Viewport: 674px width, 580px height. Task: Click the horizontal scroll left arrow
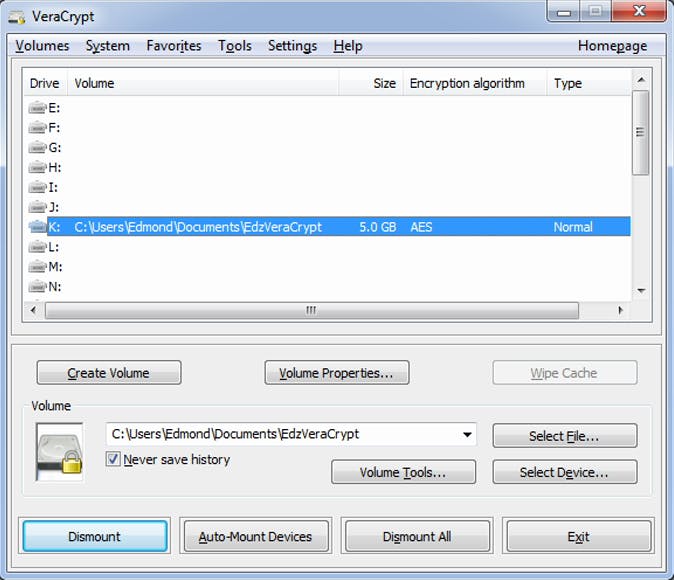[x=34, y=310]
